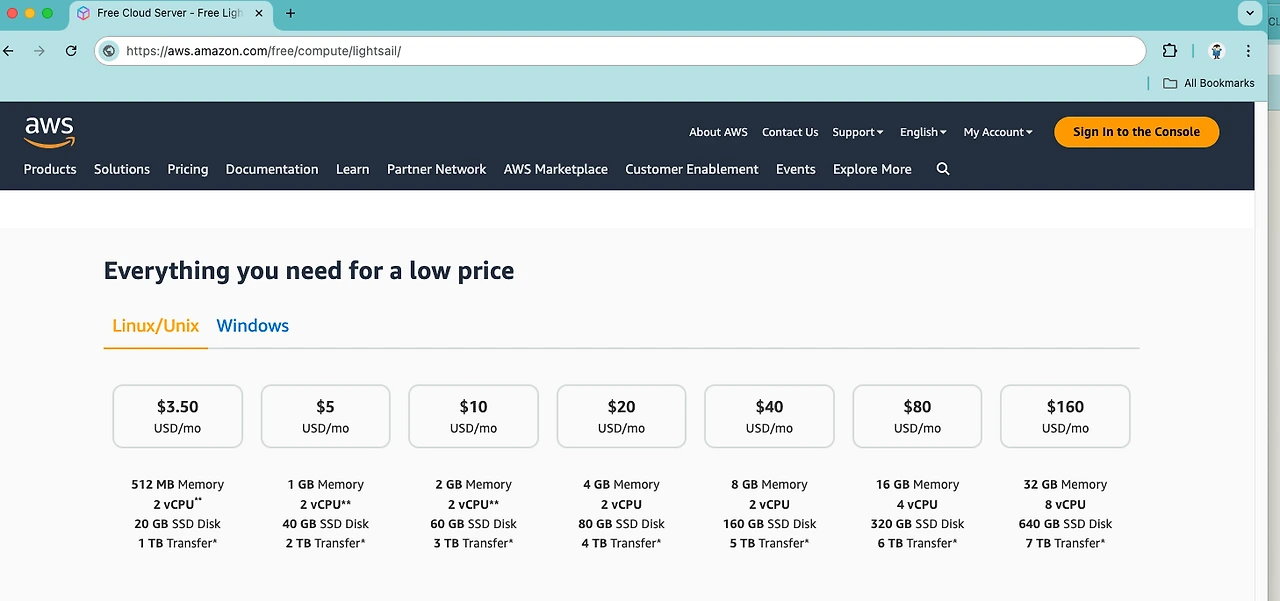Click the address bar URL field
This screenshot has width=1280, height=601.
(x=620, y=51)
